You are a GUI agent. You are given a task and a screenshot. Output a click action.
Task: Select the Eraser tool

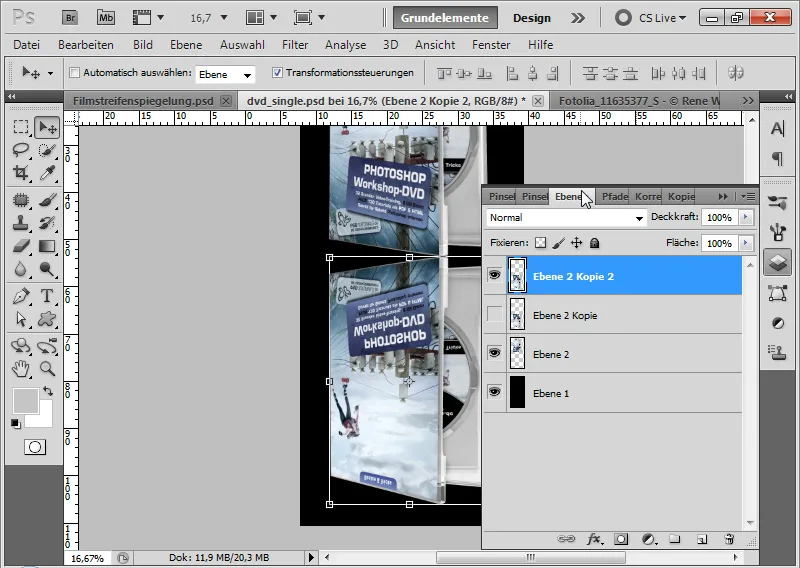(x=20, y=246)
